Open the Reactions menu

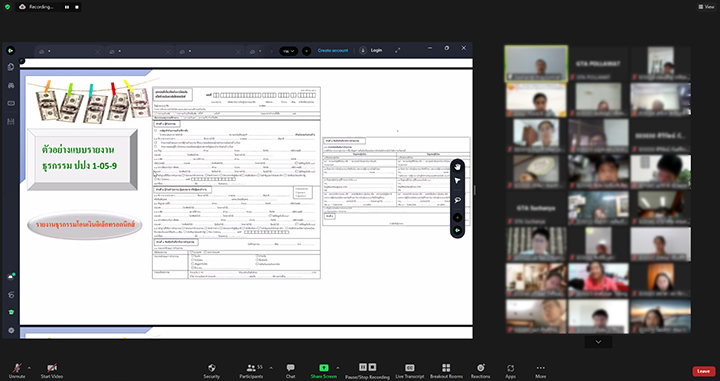[480, 370]
